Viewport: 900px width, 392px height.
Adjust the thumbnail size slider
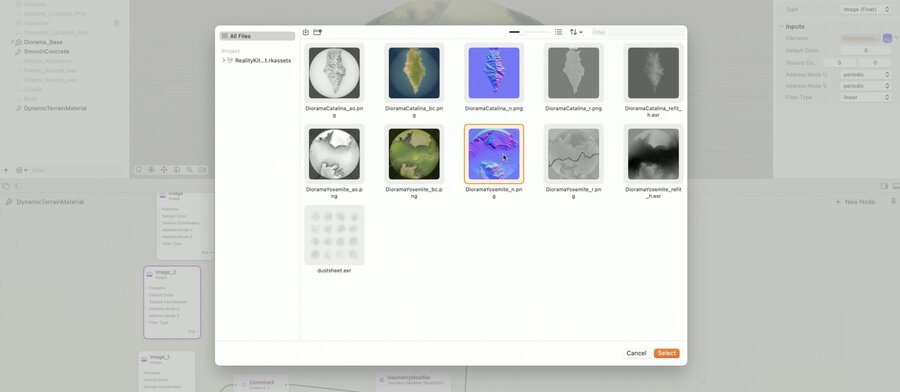(529, 32)
